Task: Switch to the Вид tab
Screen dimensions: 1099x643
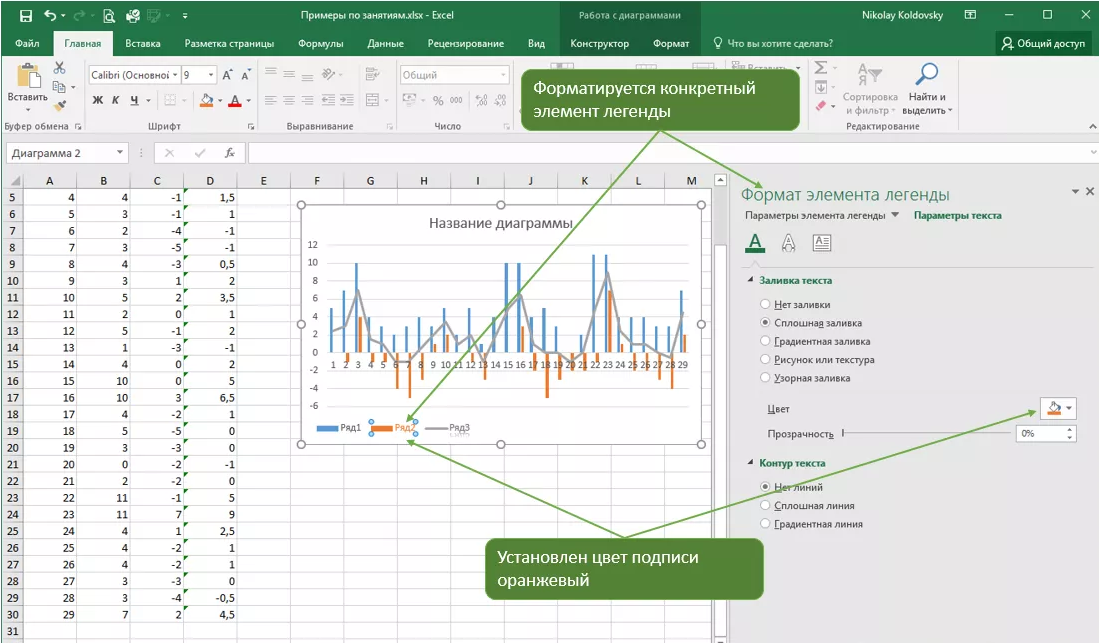Action: [x=536, y=43]
